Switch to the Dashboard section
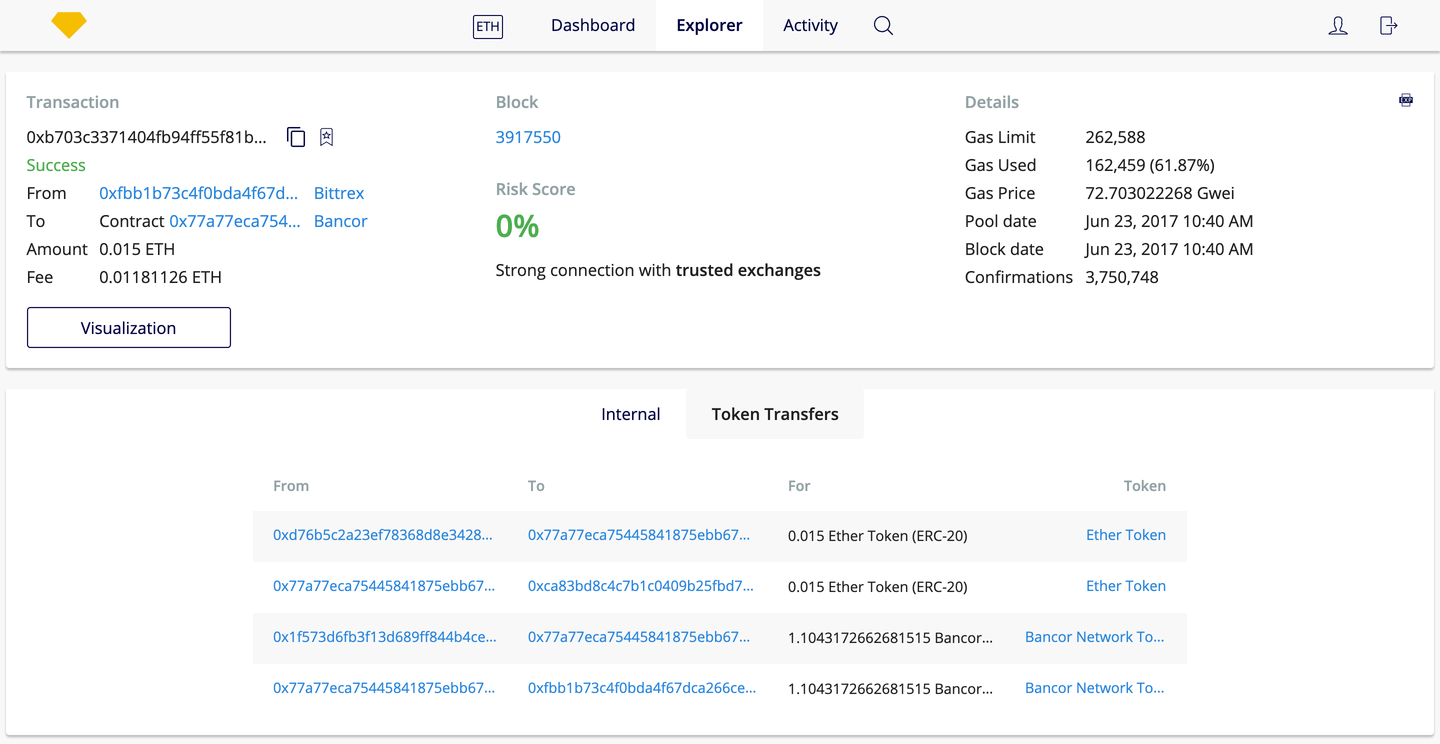The image size is (1440, 744). 592,25
